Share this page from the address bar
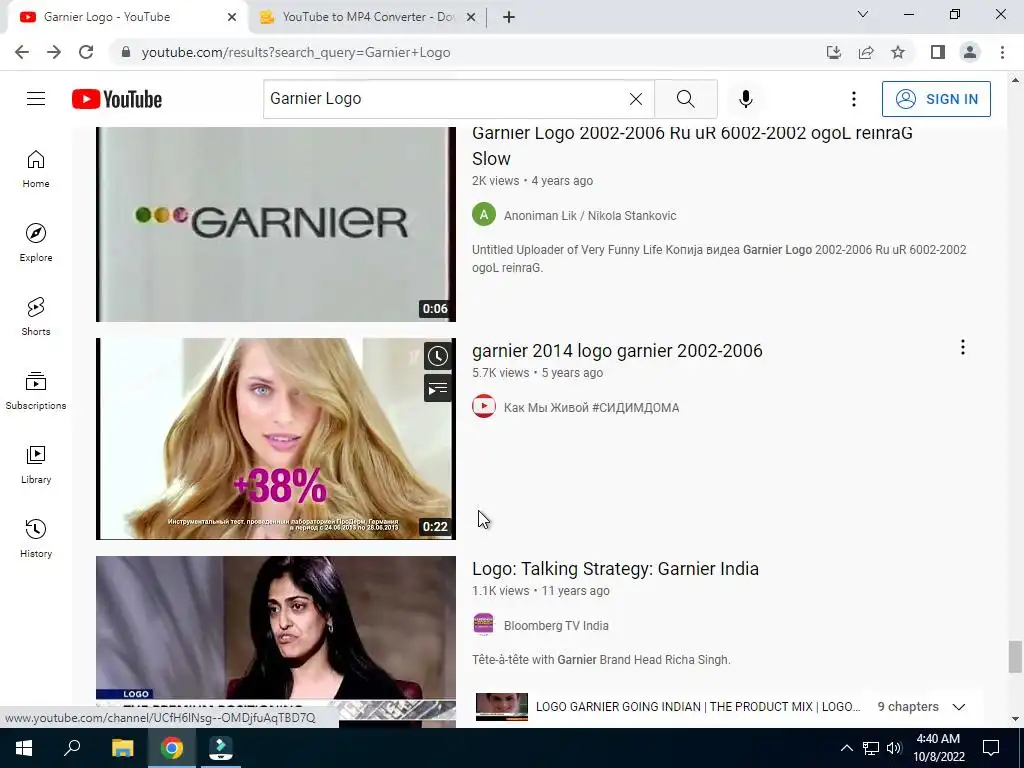The width and height of the screenshot is (1024, 768). pyautogui.click(x=866, y=52)
